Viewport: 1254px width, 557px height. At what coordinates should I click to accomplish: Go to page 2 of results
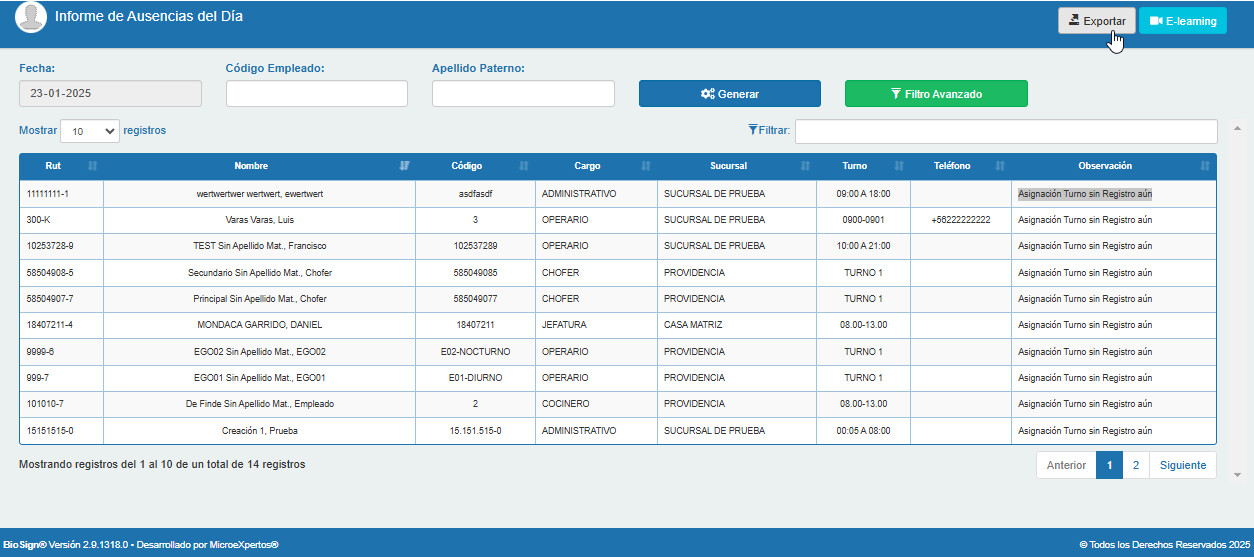pyautogui.click(x=1136, y=465)
